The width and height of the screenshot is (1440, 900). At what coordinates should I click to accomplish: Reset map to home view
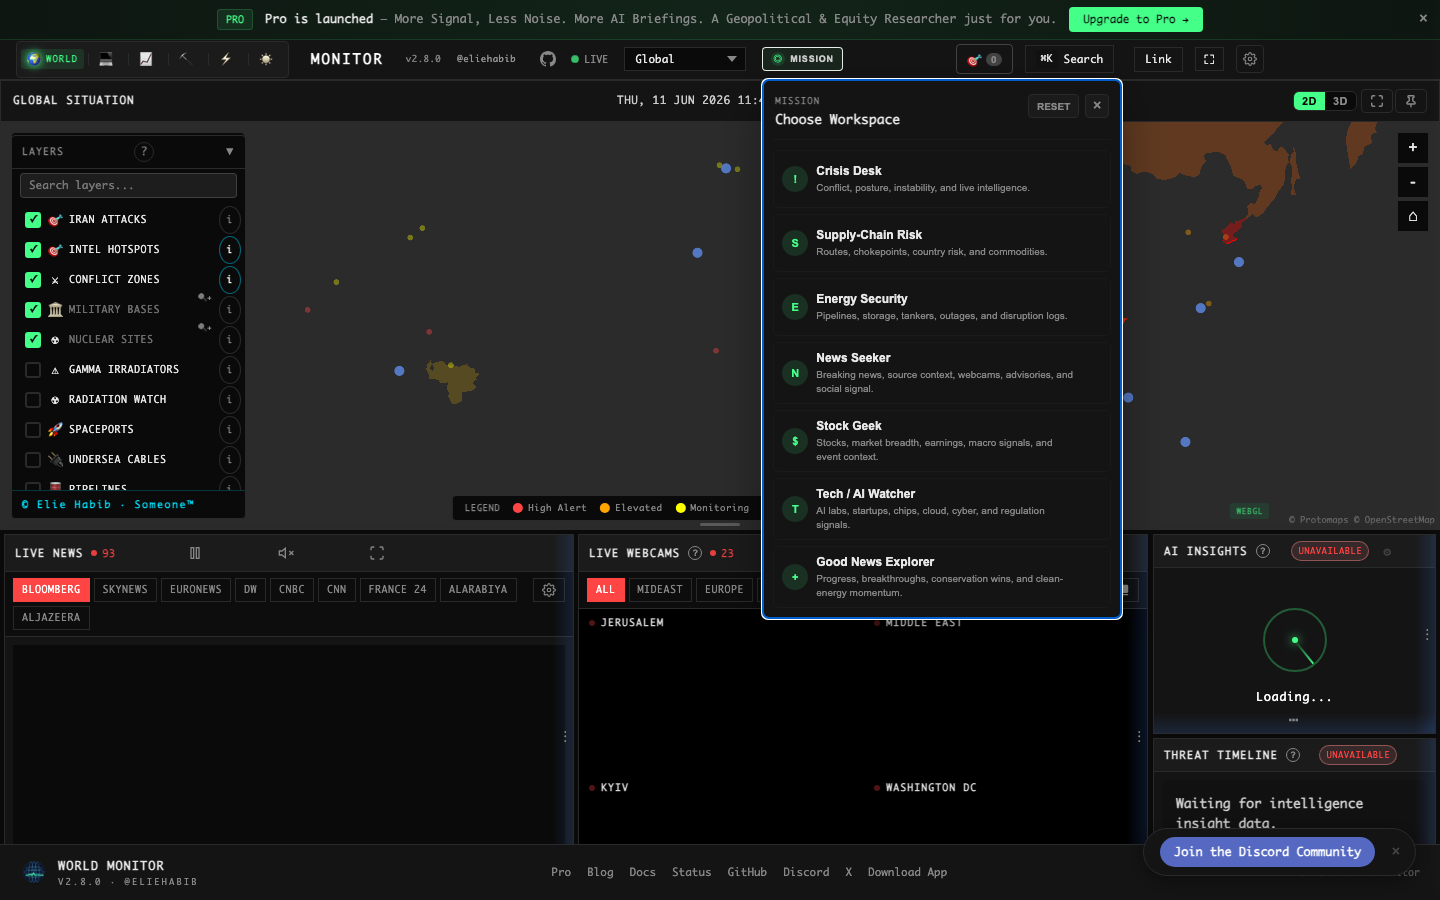coord(1413,216)
